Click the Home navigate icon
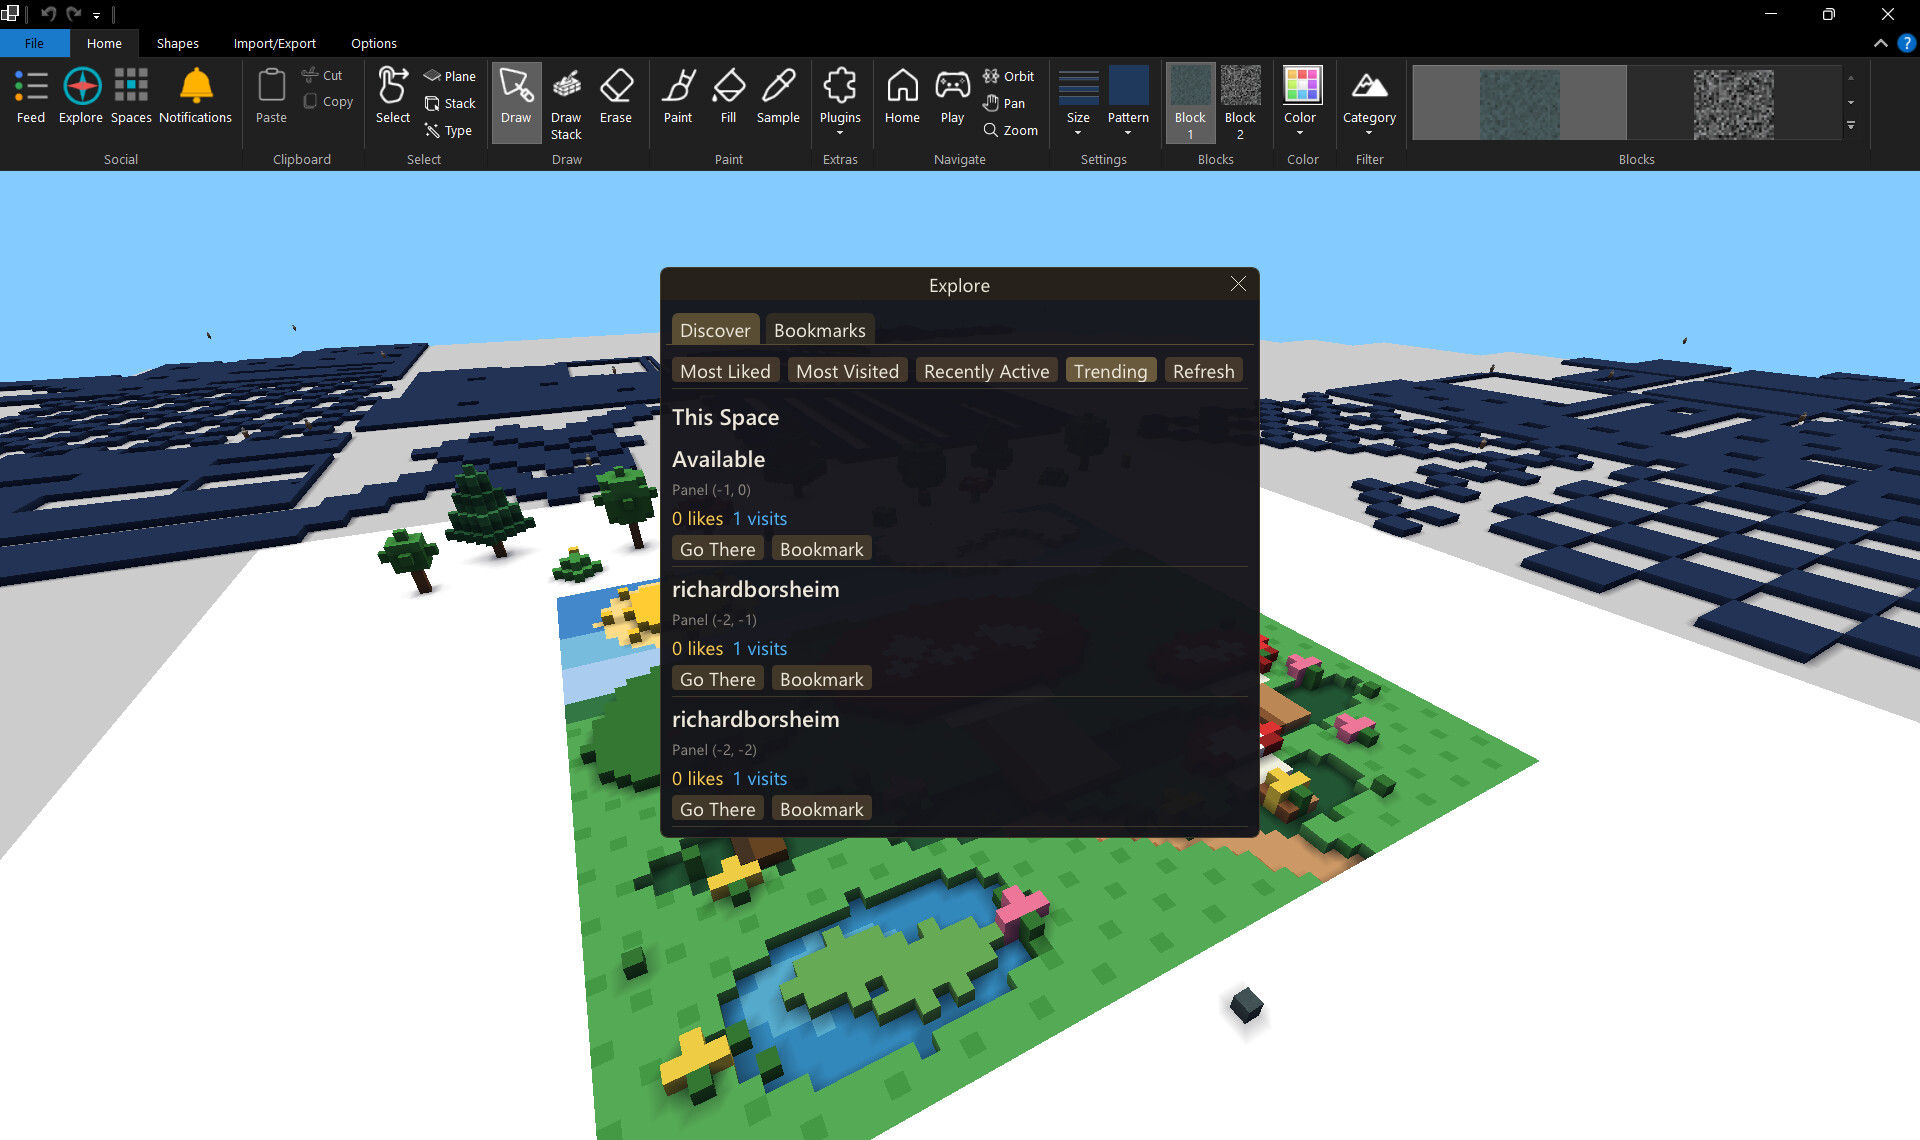Viewport: 1920px width, 1140px height. 902,97
